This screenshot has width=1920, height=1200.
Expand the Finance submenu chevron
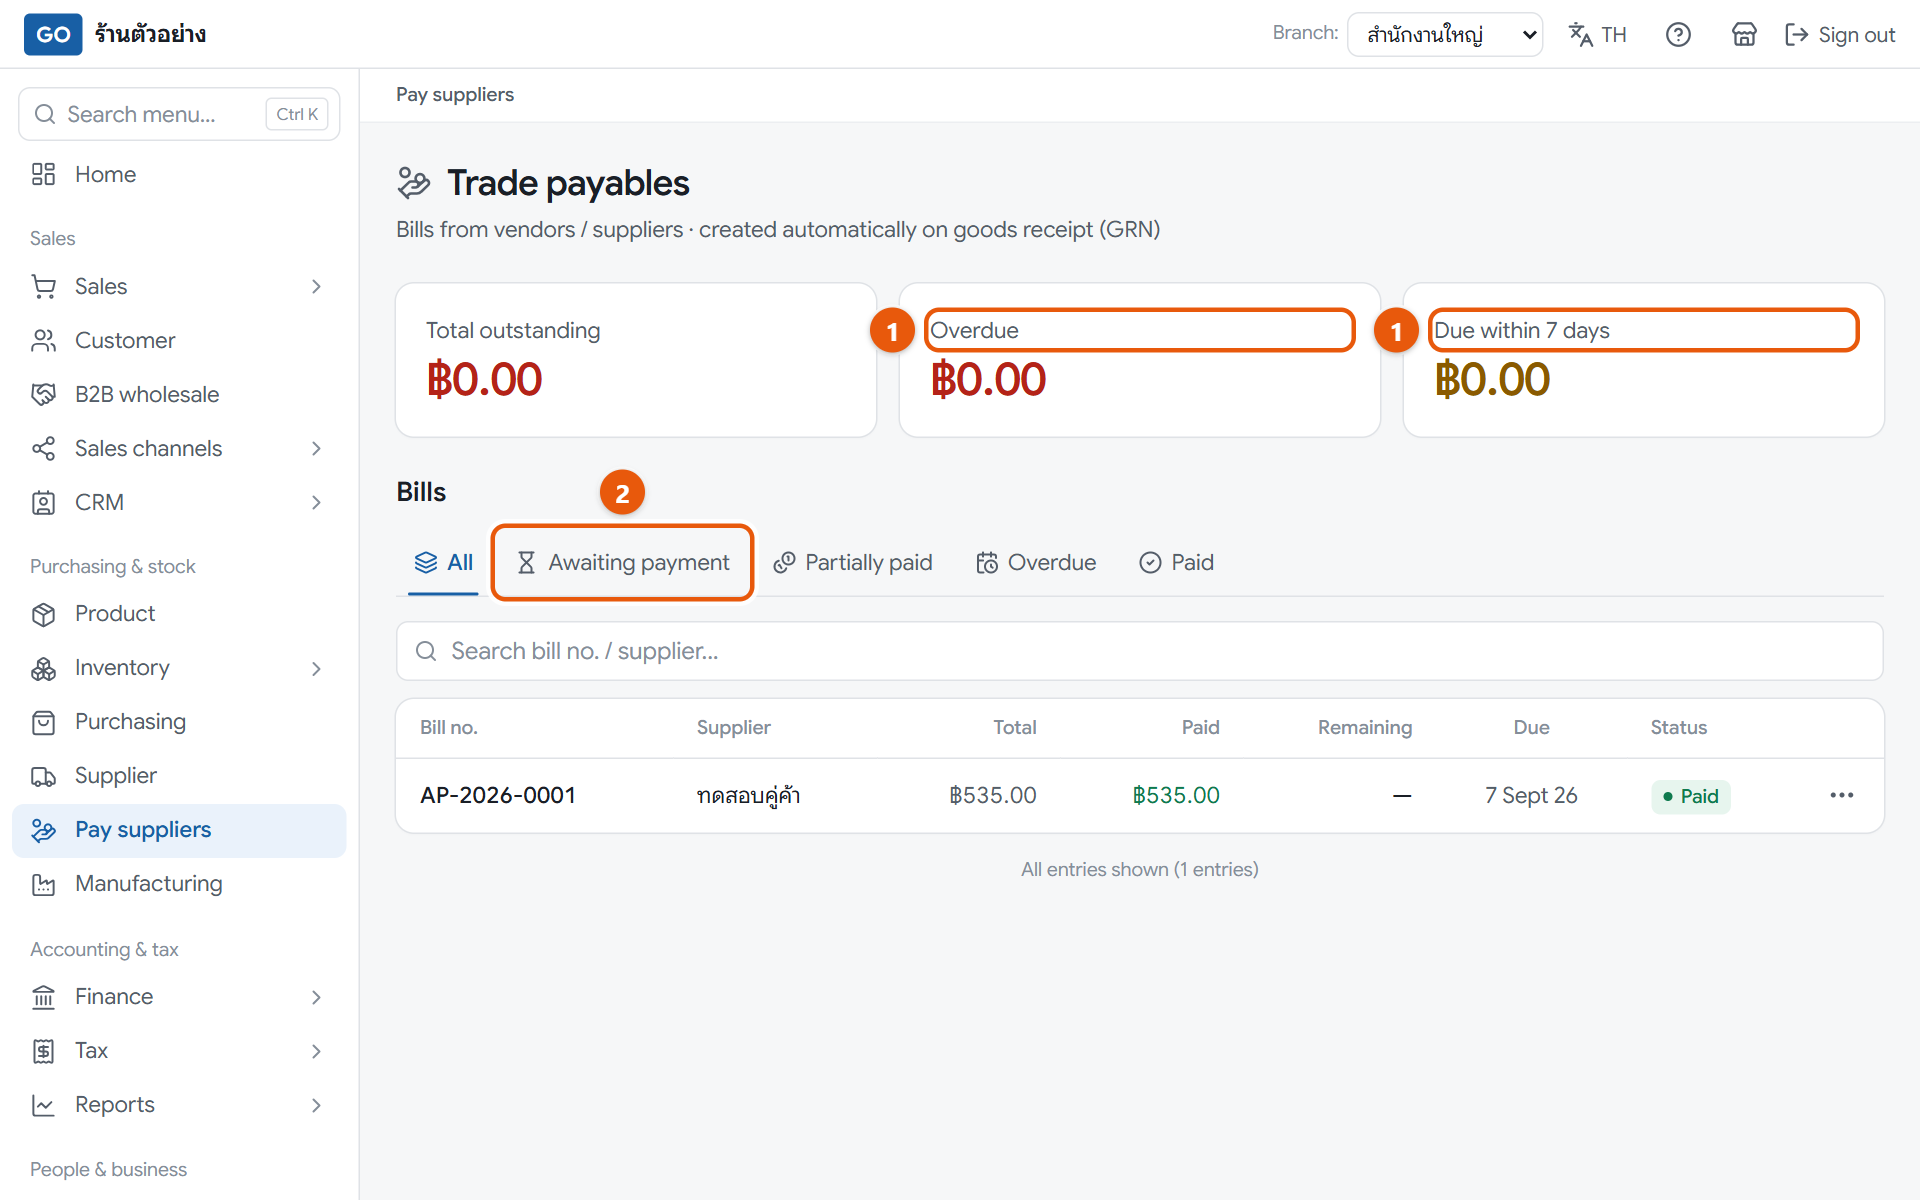click(x=316, y=997)
